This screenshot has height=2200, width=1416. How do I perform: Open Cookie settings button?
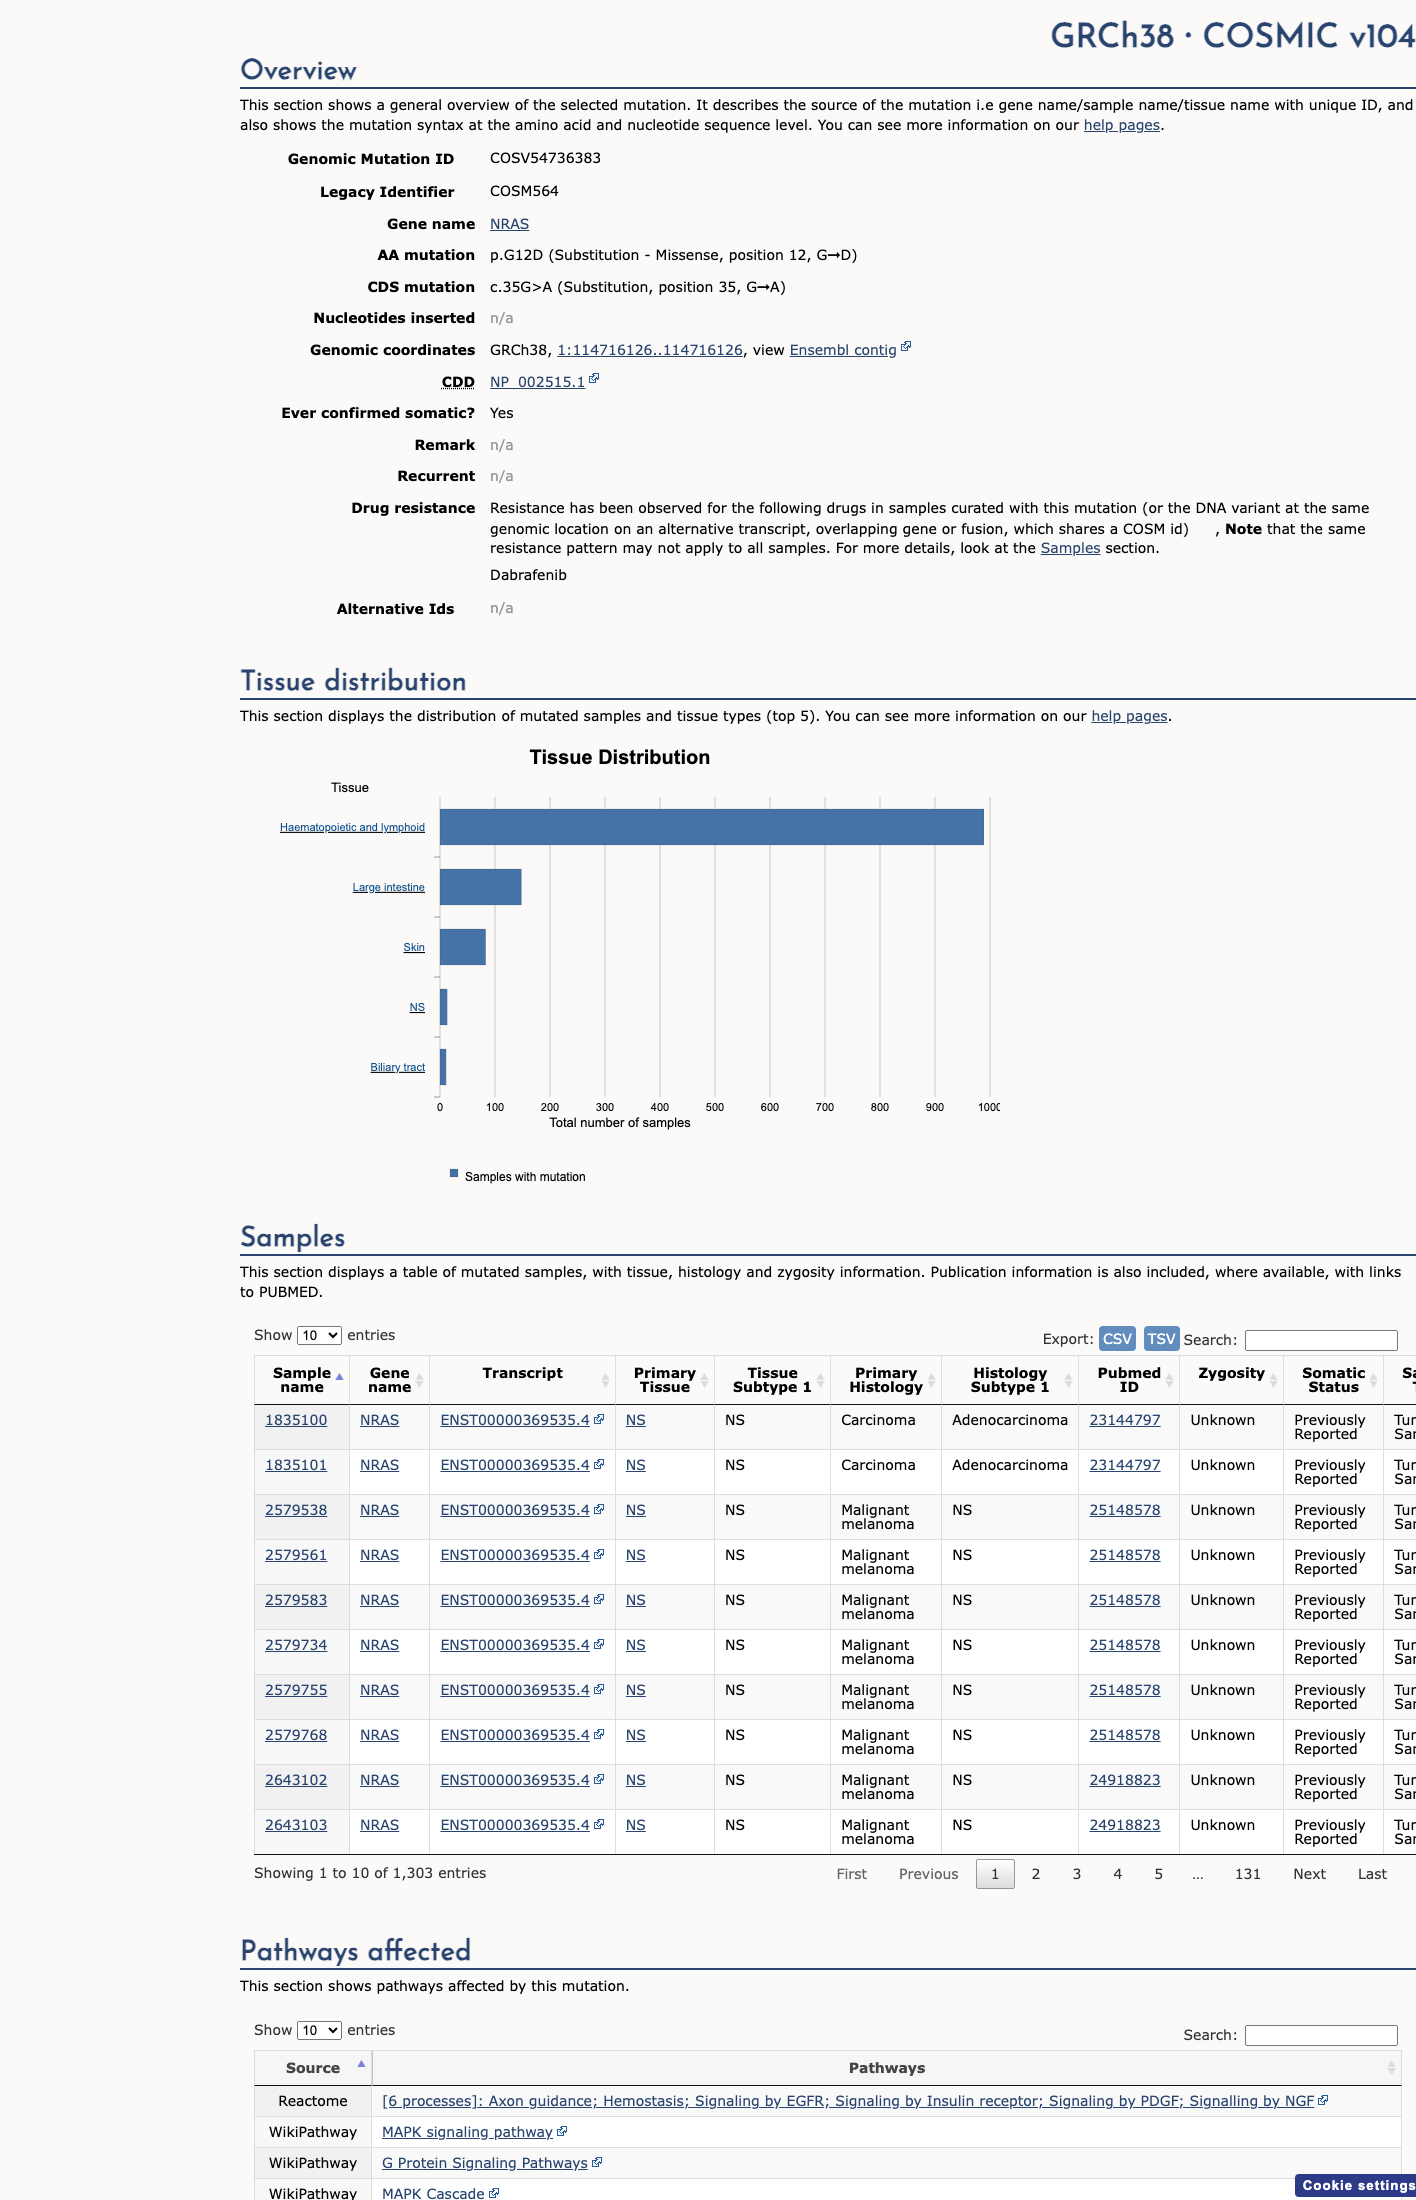pos(1357,2185)
